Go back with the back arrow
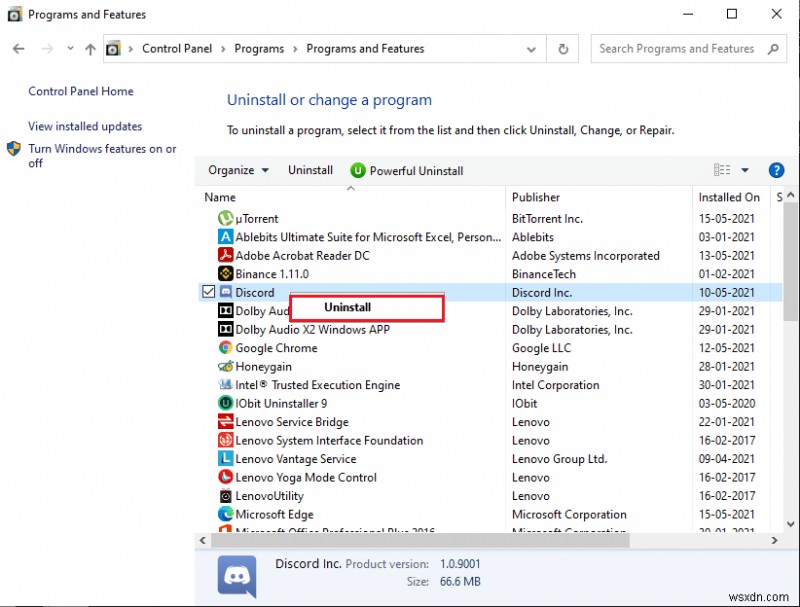800x607 pixels. [19, 49]
